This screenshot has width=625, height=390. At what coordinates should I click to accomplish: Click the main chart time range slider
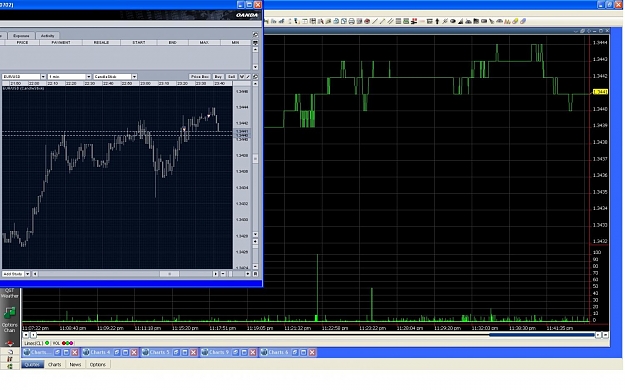point(542,335)
